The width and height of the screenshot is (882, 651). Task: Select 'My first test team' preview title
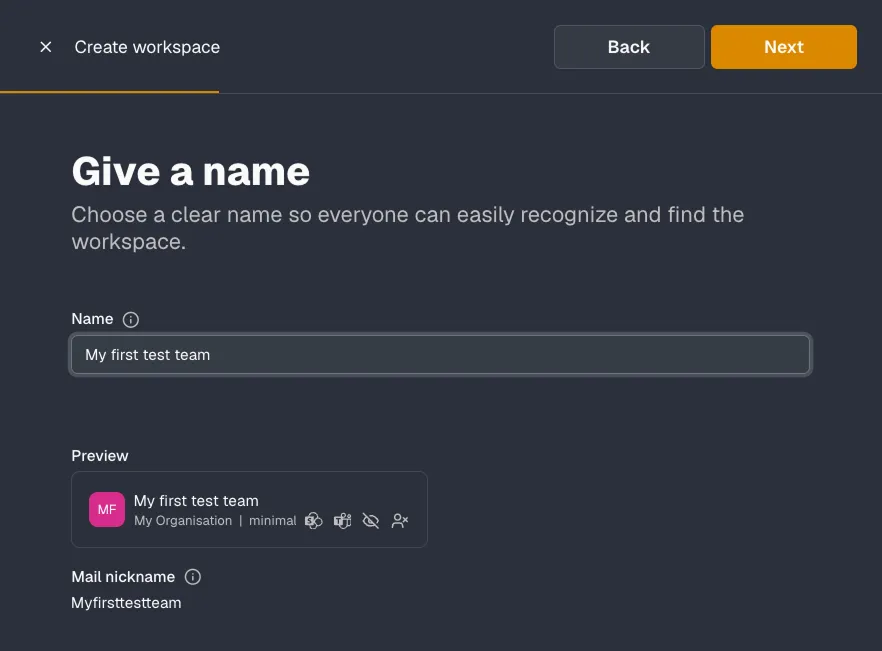(x=196, y=501)
